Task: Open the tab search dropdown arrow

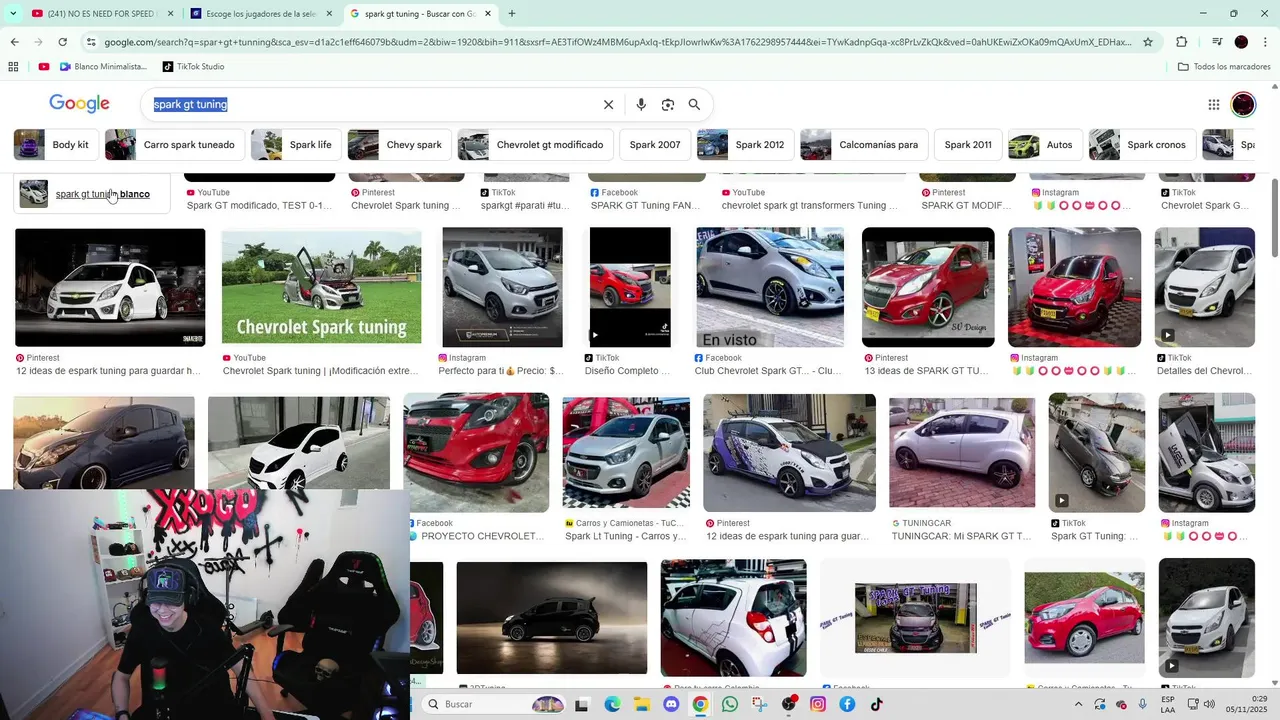Action: click(14, 14)
